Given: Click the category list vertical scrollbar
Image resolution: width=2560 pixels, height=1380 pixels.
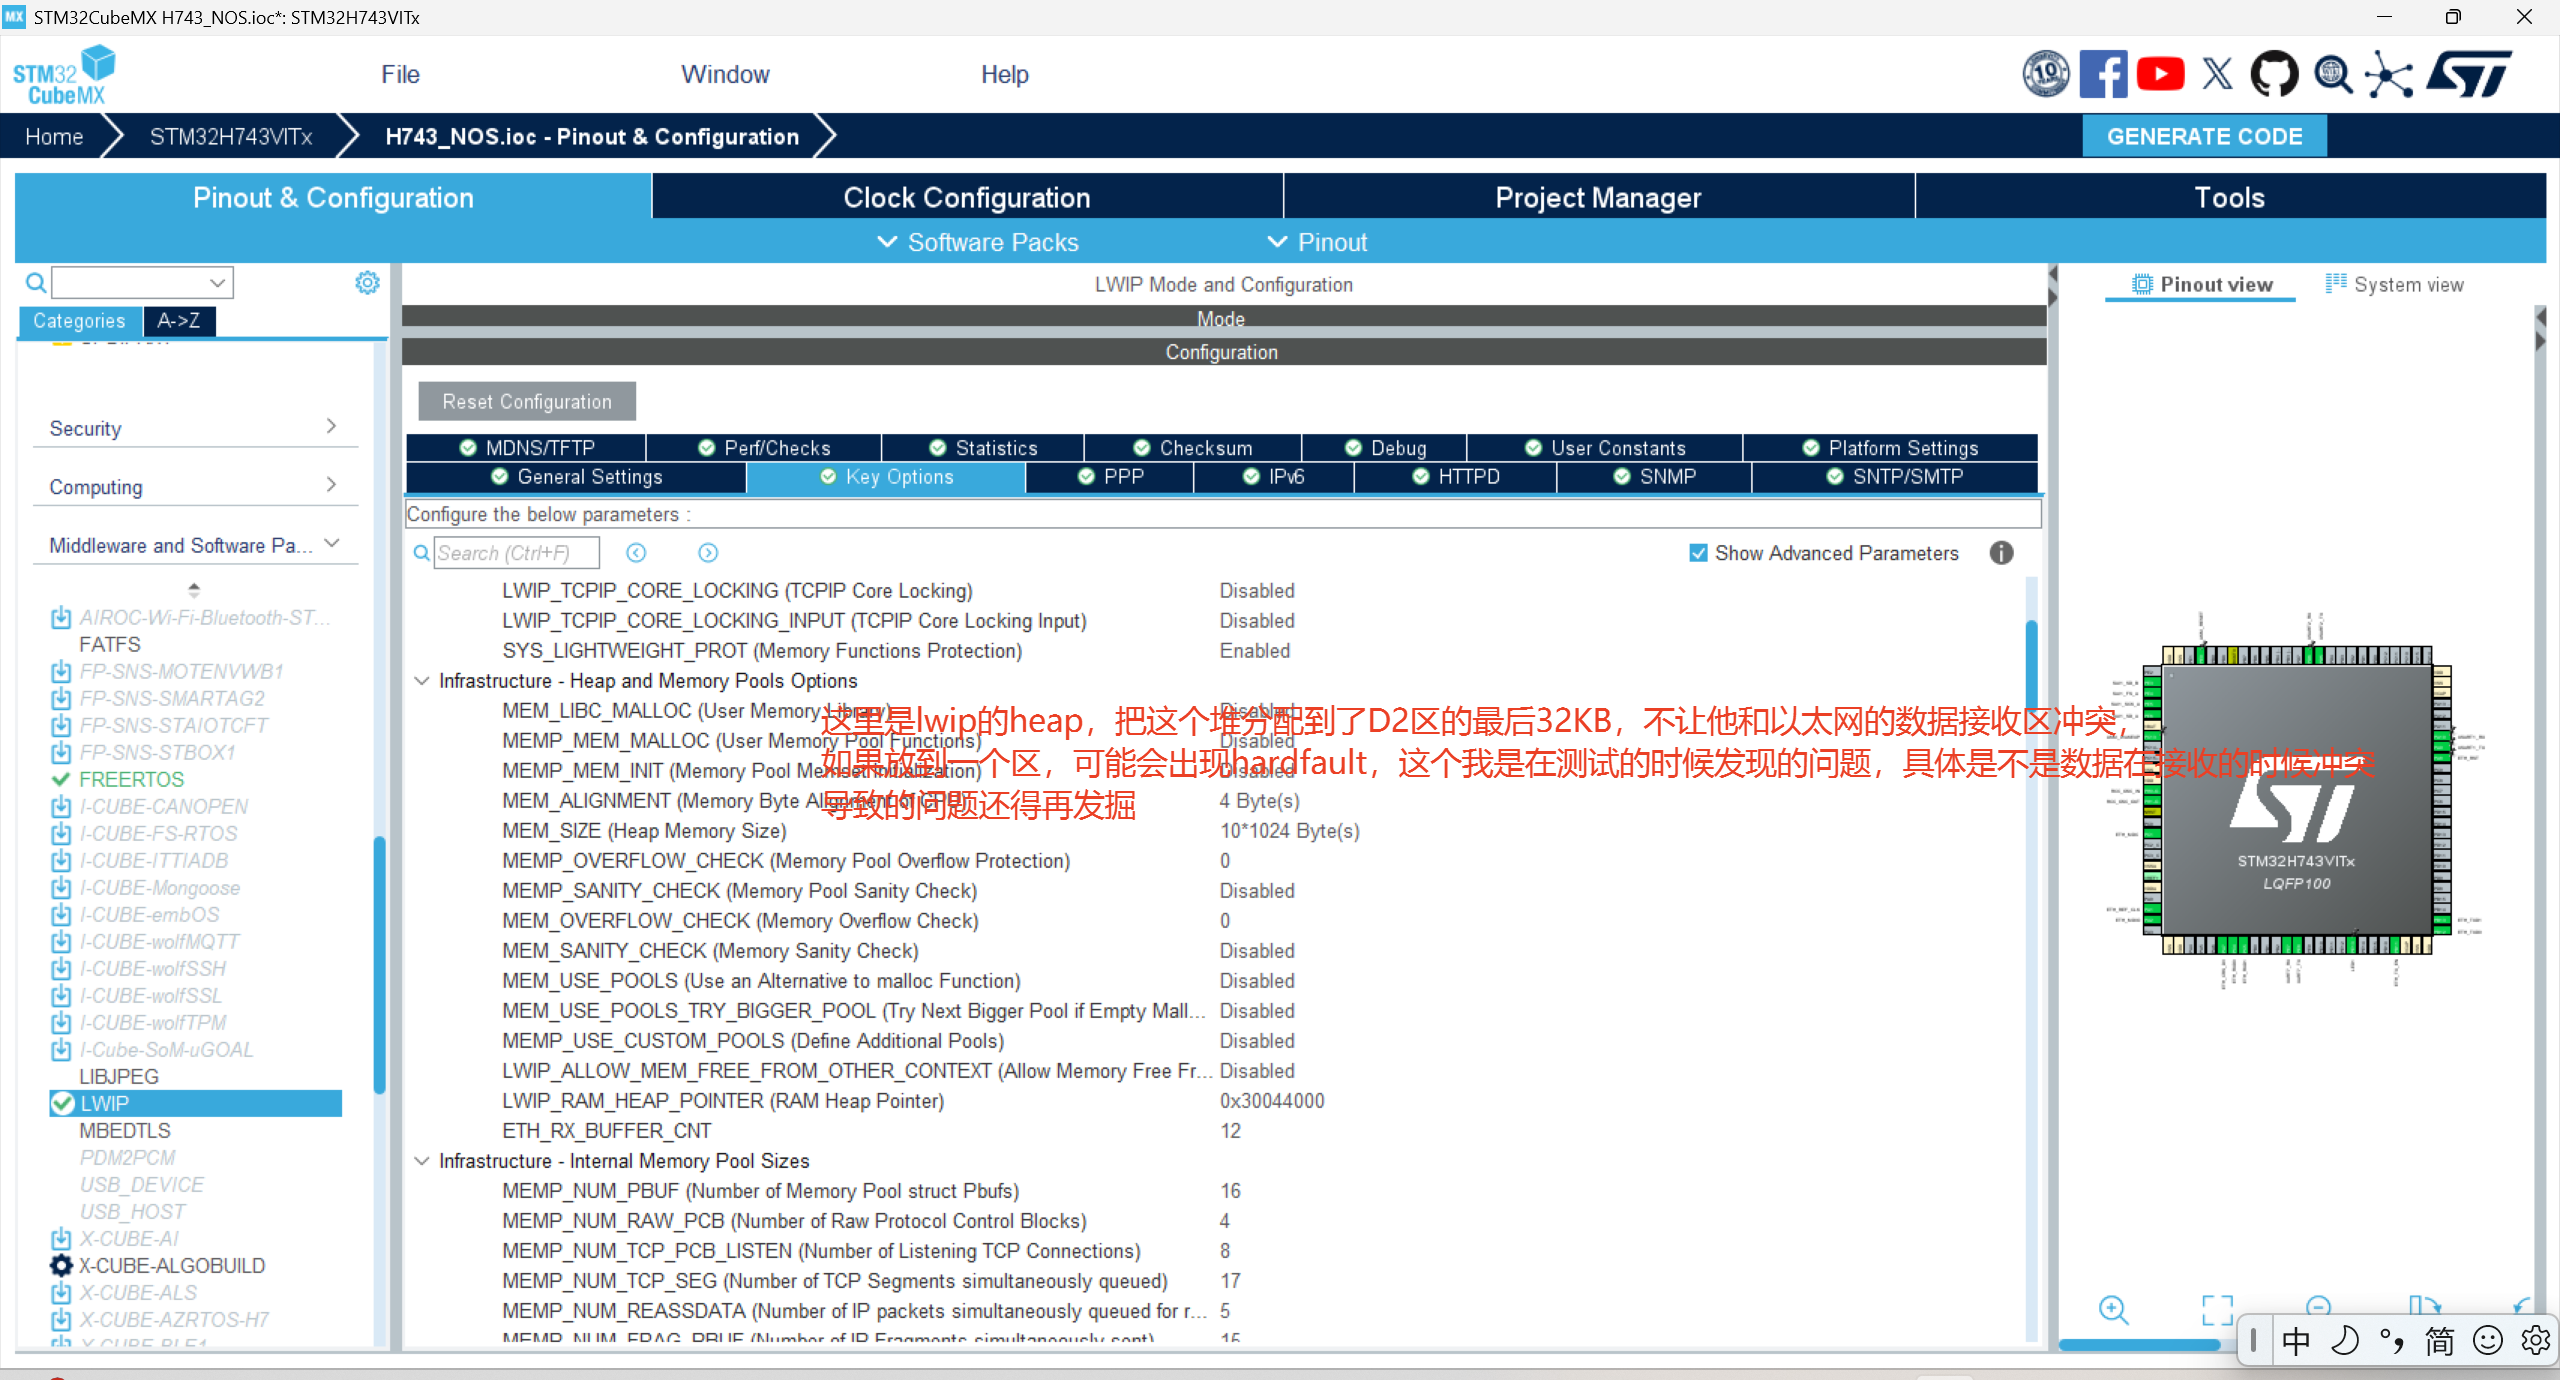Looking at the screenshot, I should tap(379, 965).
